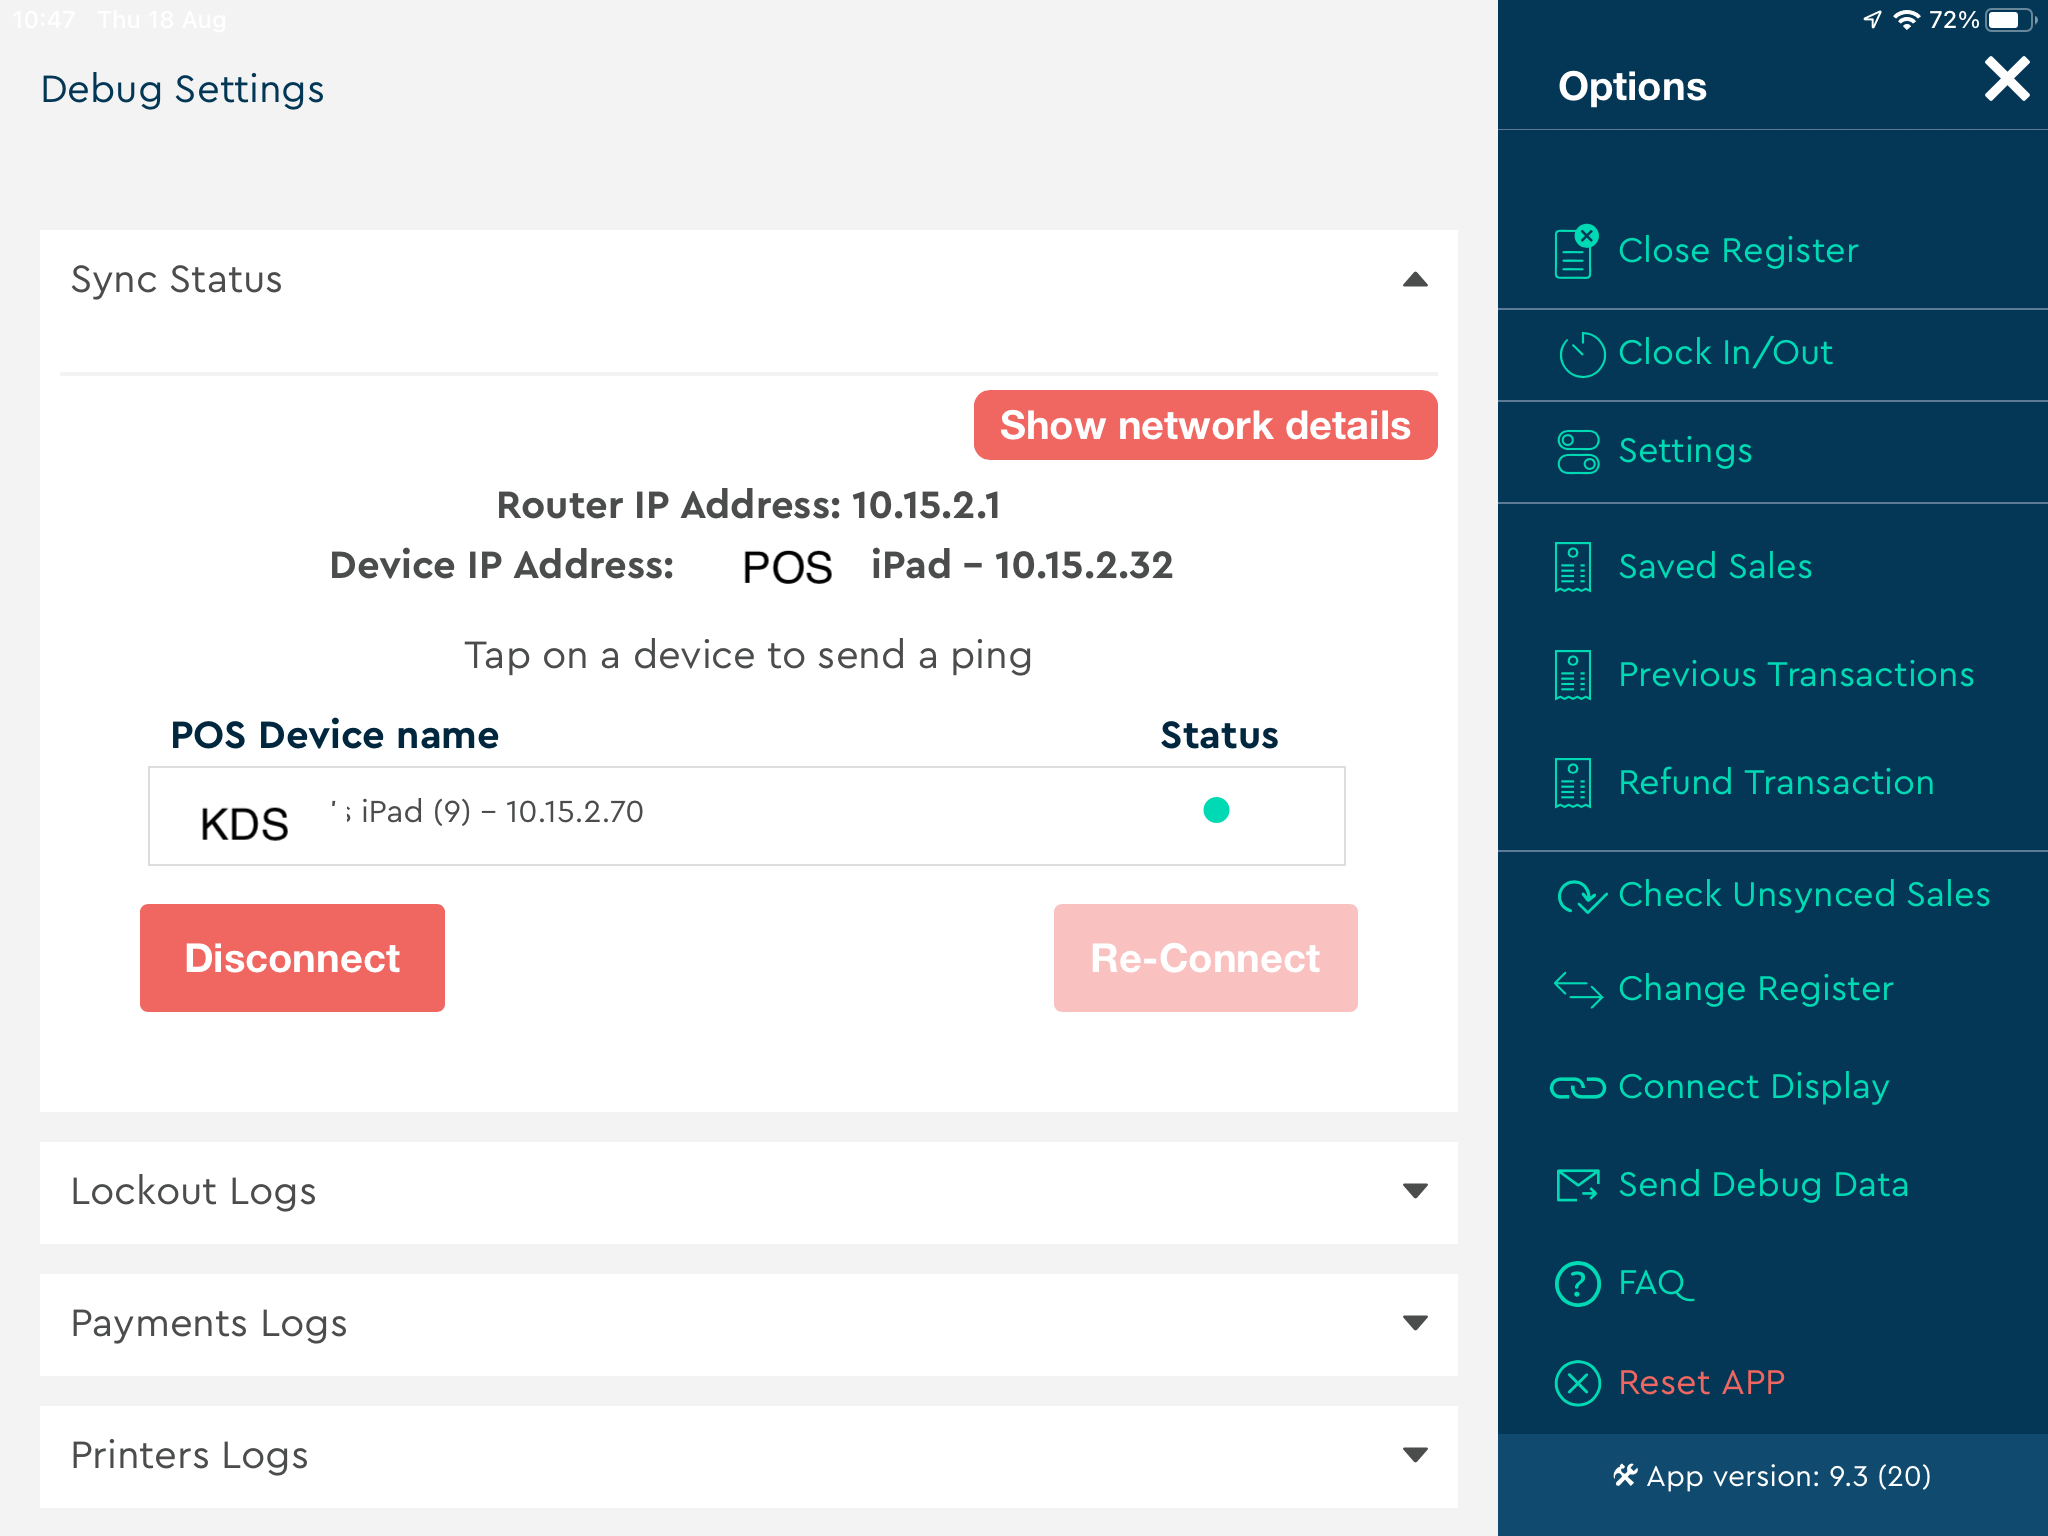Tap the Change Register arrows icon
The width and height of the screenshot is (2048, 1536).
pyautogui.click(x=1578, y=989)
